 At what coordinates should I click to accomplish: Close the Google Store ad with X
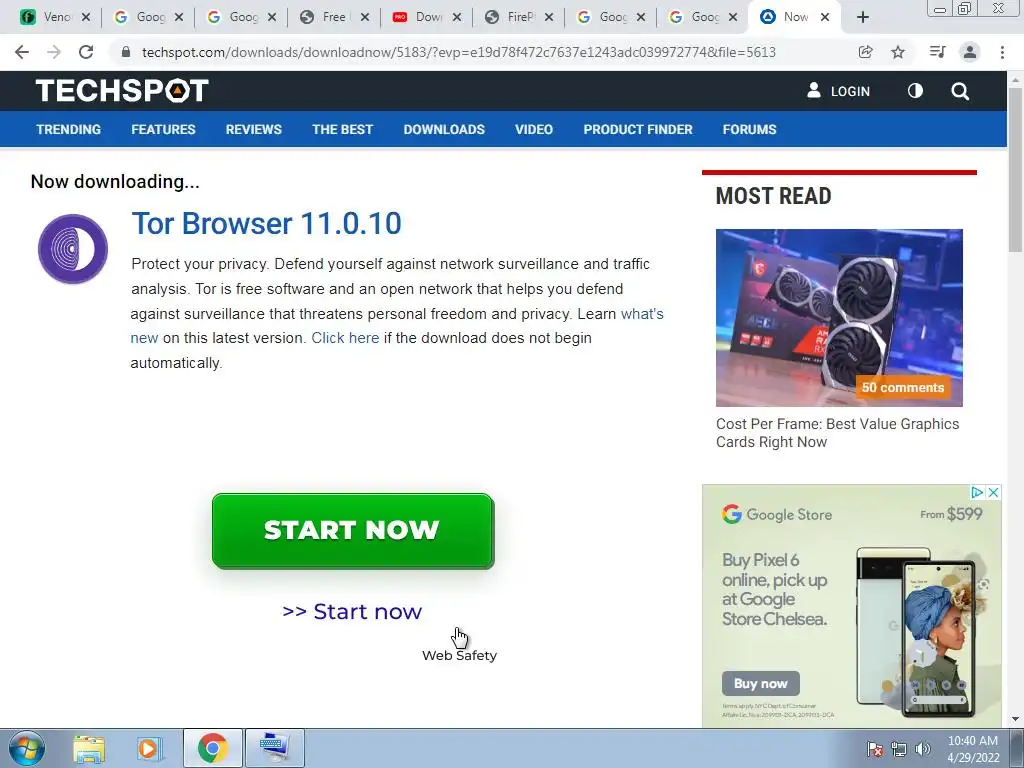tap(993, 492)
